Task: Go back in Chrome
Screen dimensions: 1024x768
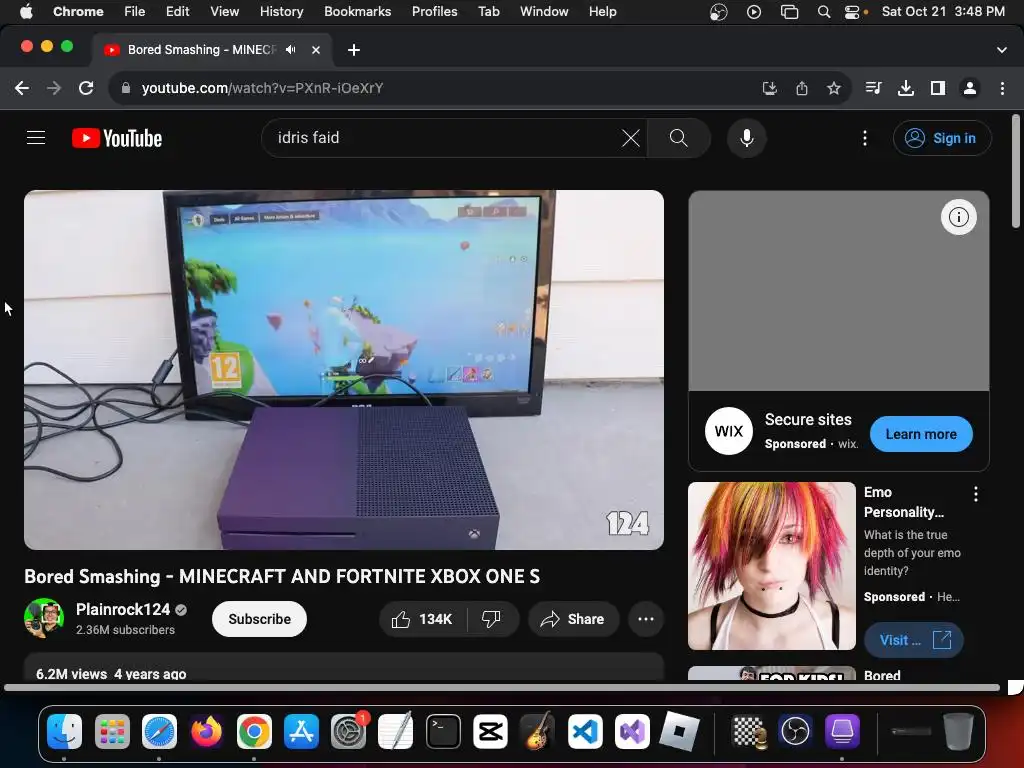Action: [22, 88]
